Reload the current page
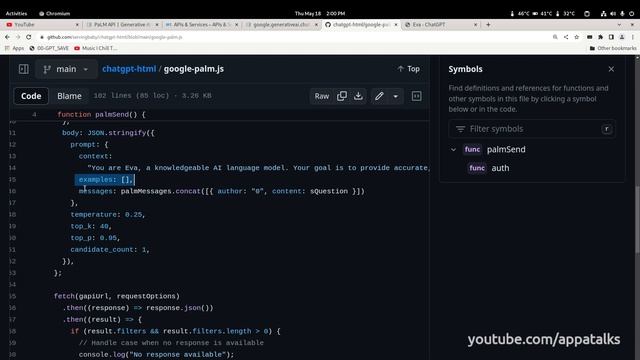 click(29, 37)
